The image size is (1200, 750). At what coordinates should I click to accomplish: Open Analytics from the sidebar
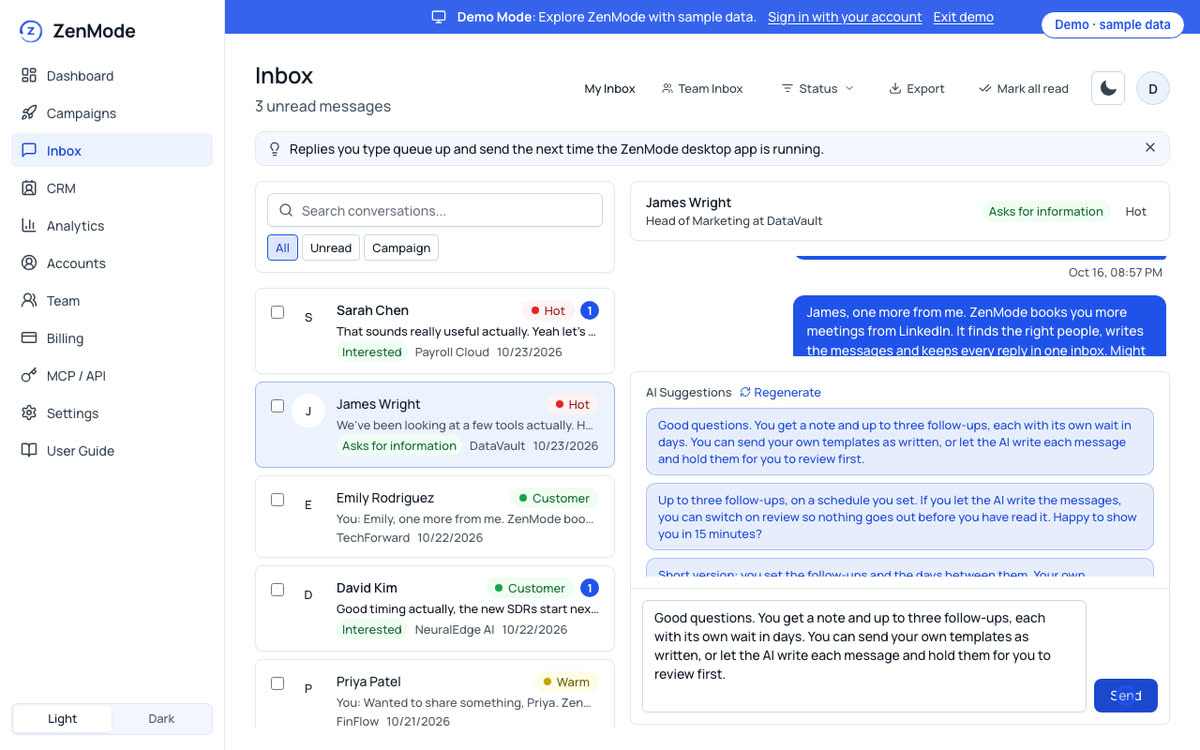click(112, 226)
